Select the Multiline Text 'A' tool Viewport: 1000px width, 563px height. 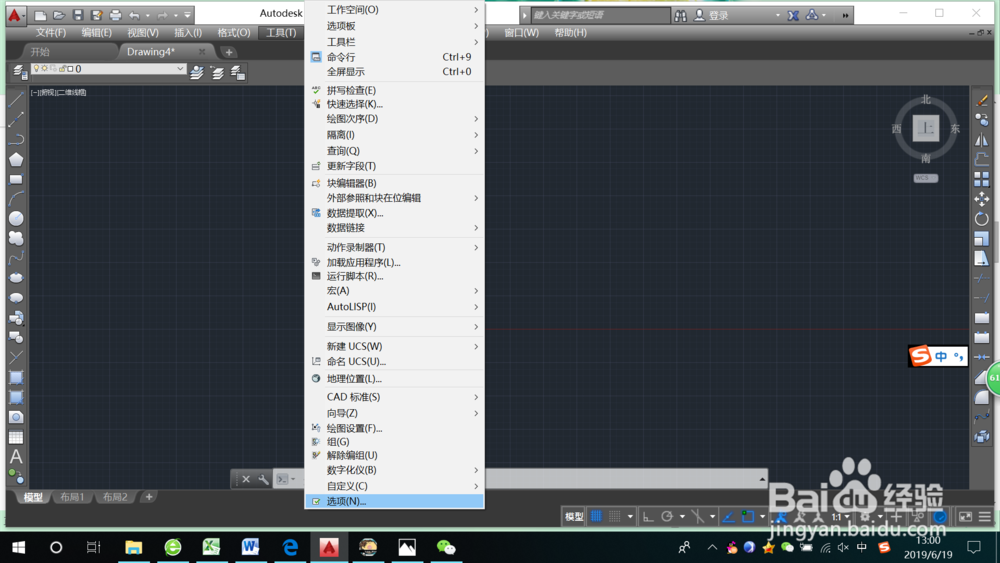click(16, 457)
